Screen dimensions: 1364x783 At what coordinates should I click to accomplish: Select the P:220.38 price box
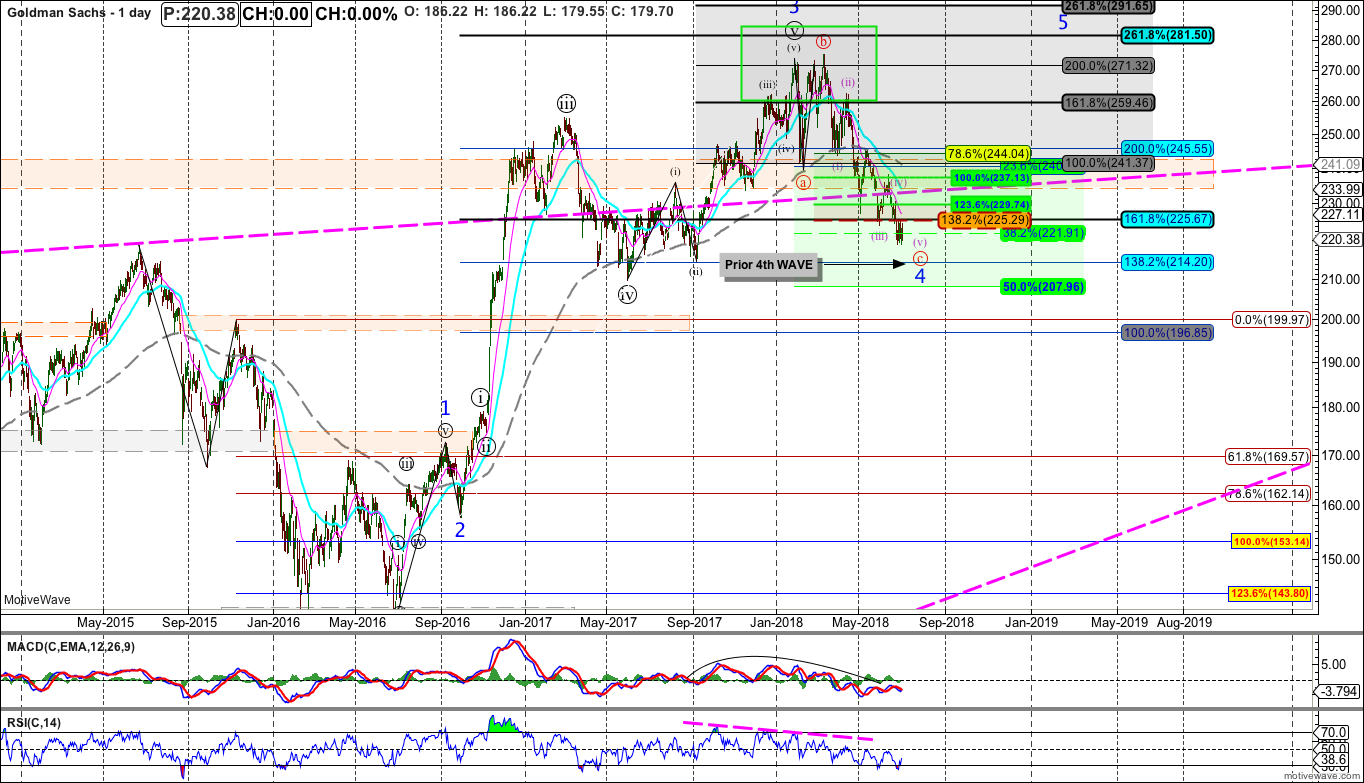click(x=202, y=16)
